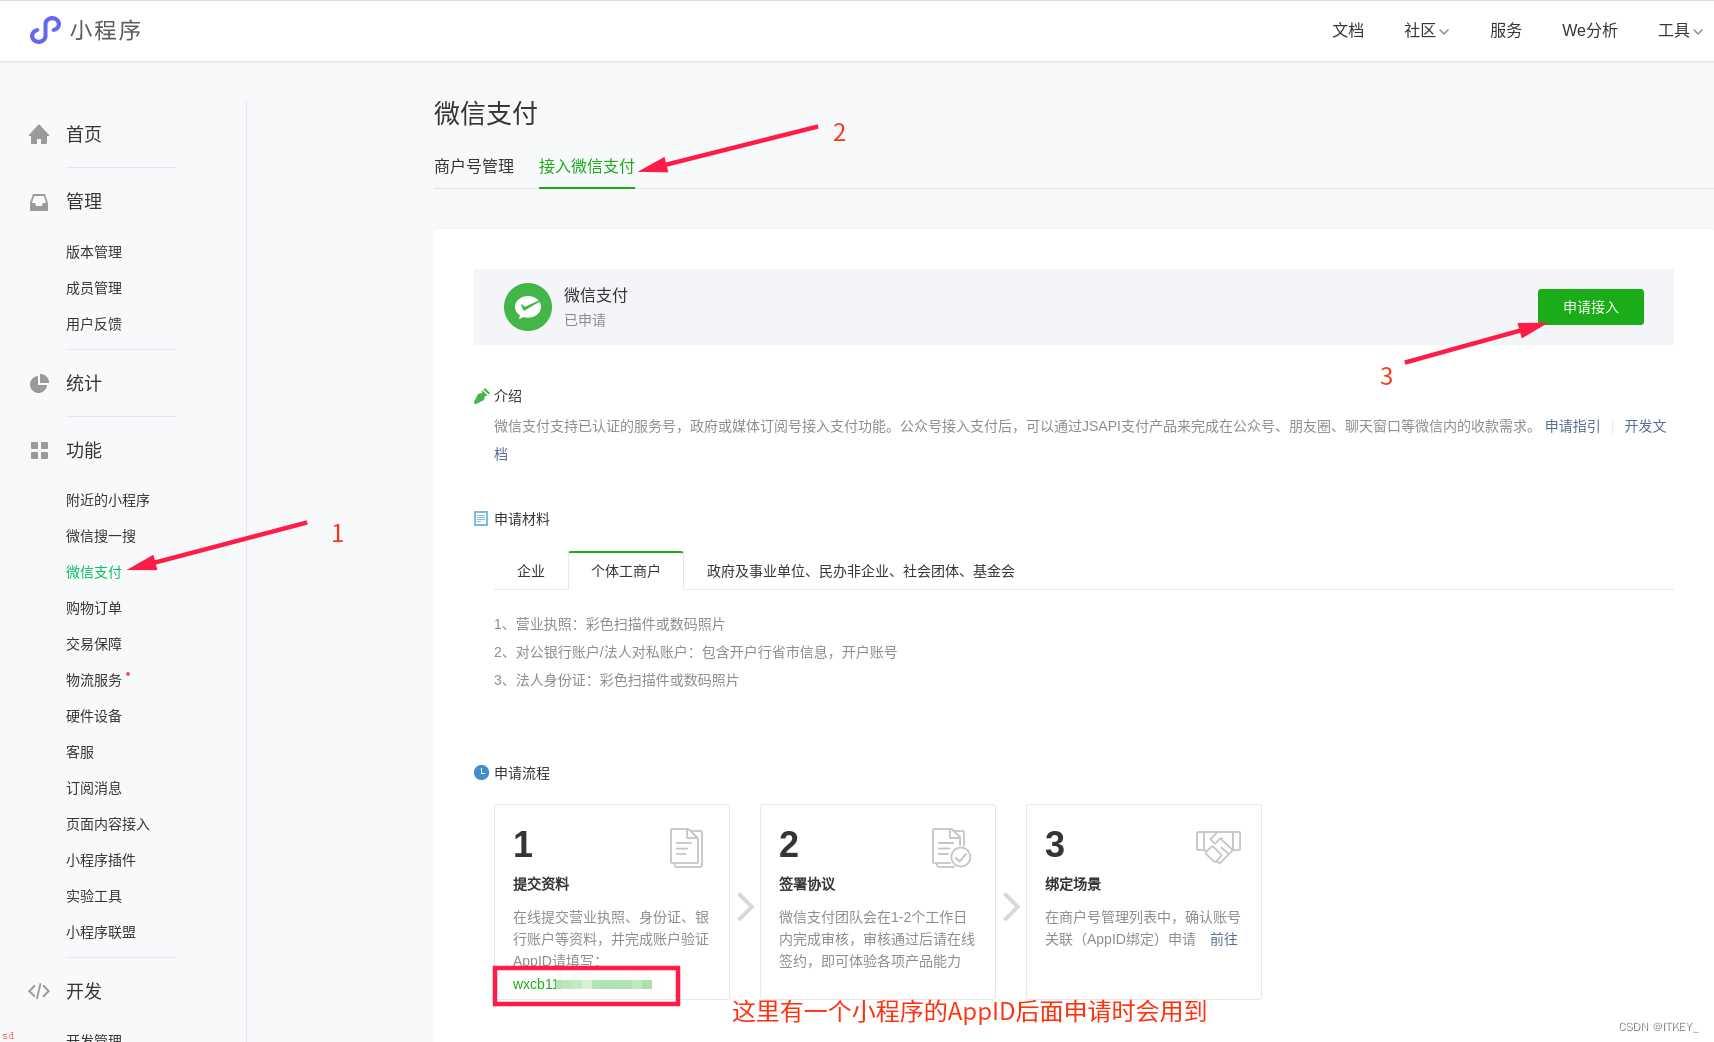Open 硬件设备 in the sidebar
The image size is (1714, 1042).
[x=94, y=716]
